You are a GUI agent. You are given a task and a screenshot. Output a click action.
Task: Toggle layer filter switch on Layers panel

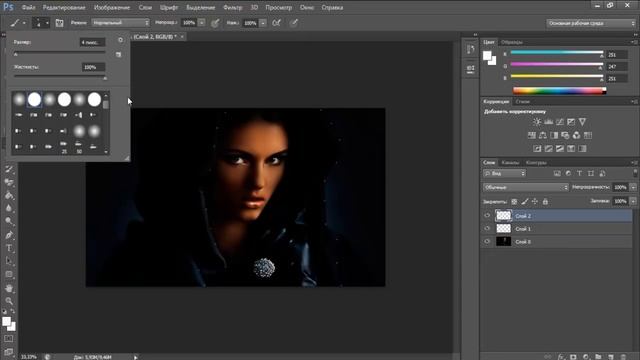(635, 173)
